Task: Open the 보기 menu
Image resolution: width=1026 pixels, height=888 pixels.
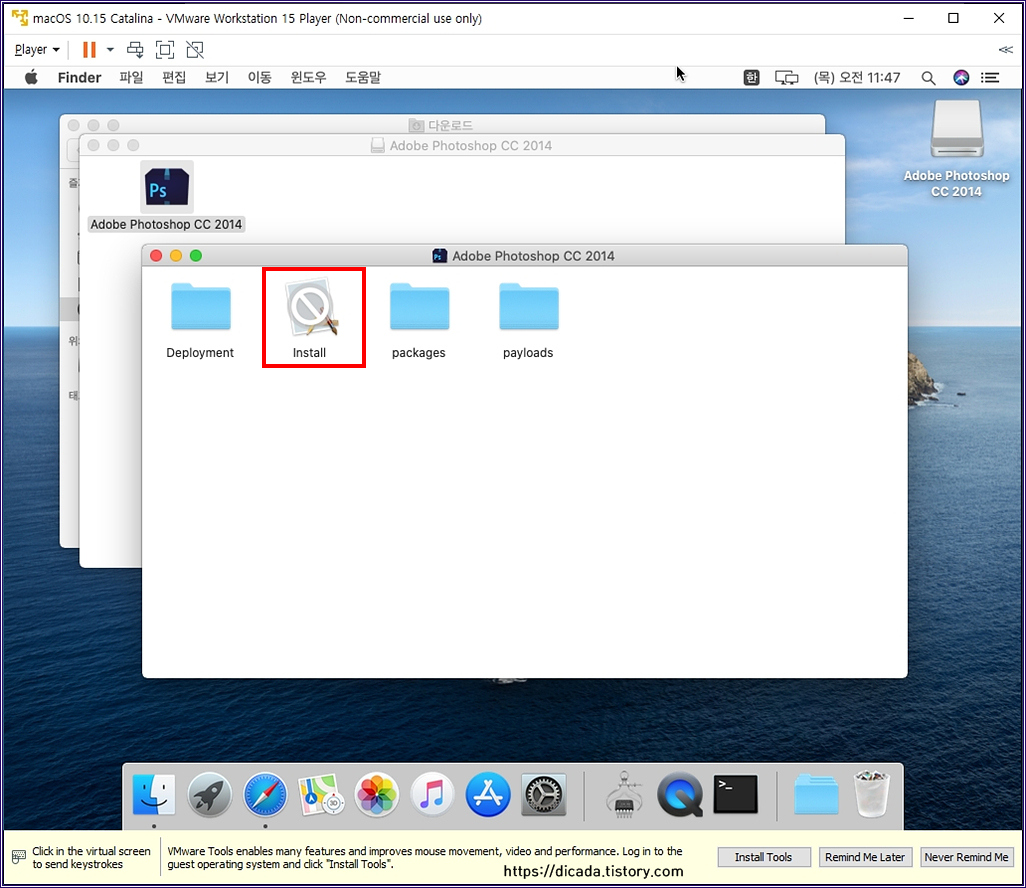Action: (x=217, y=77)
